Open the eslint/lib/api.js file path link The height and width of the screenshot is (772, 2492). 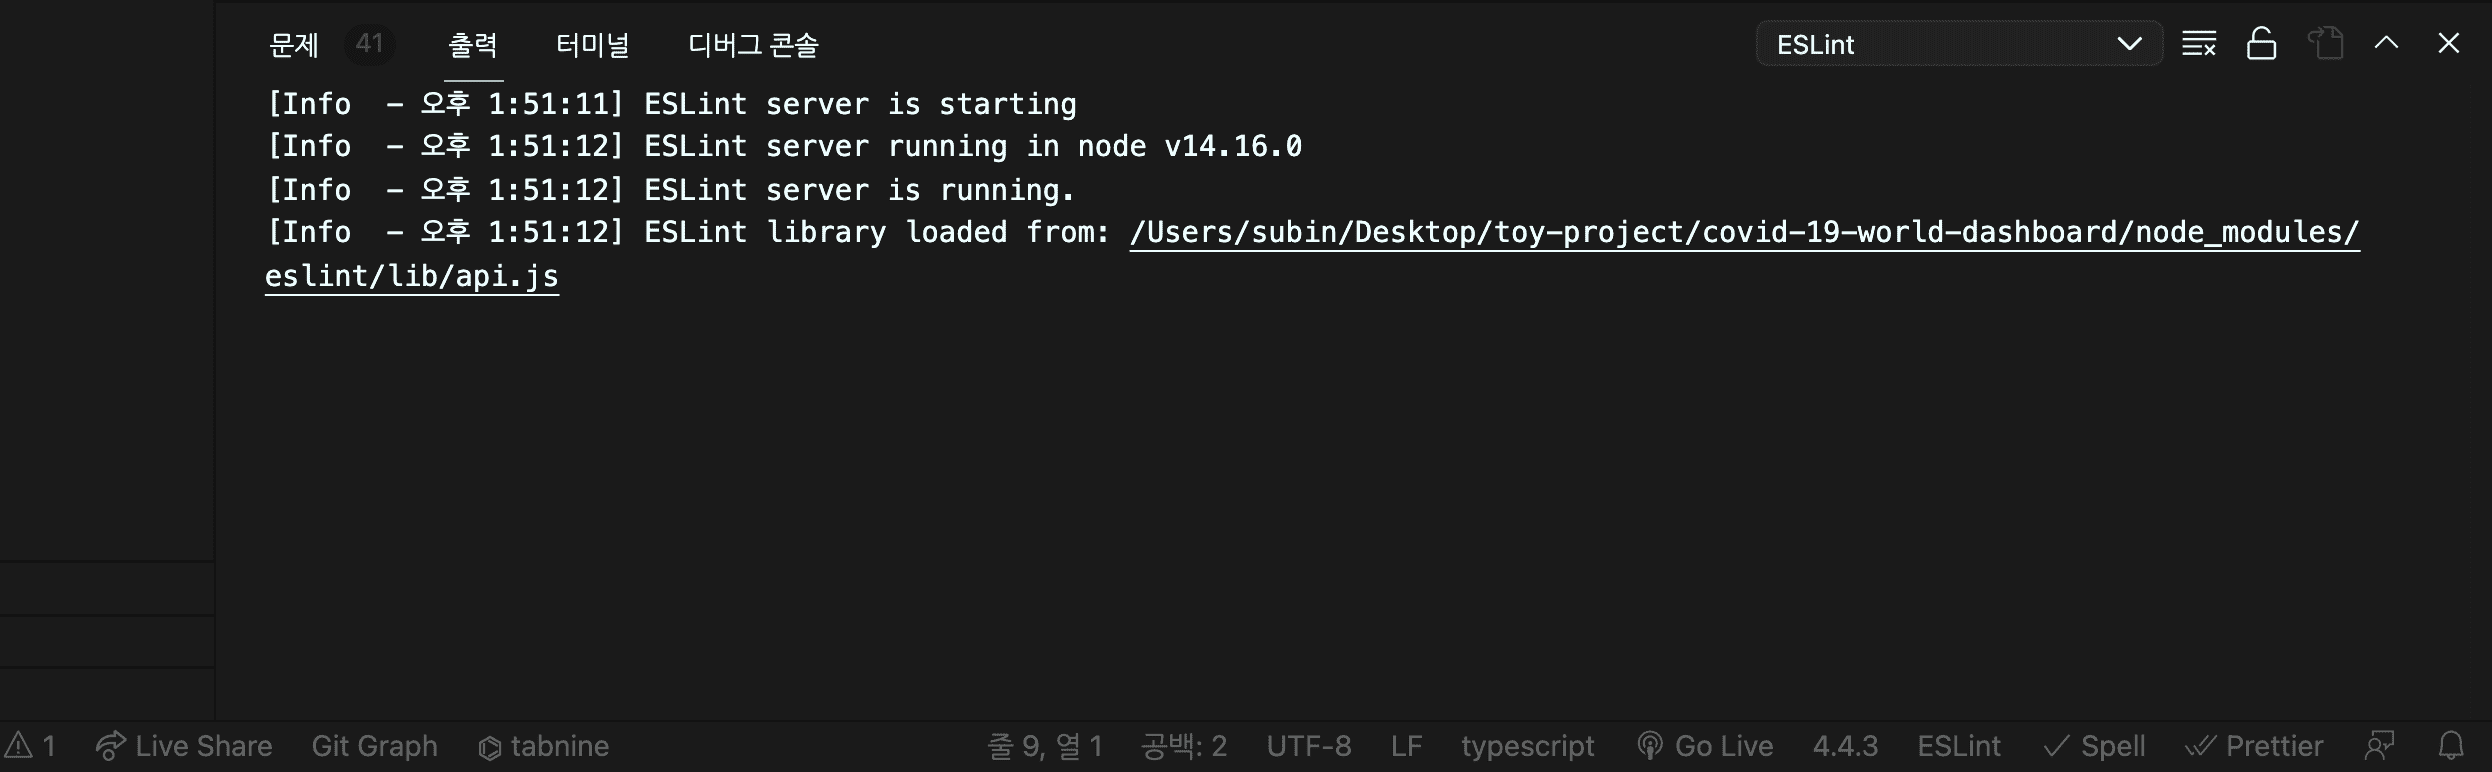point(411,276)
